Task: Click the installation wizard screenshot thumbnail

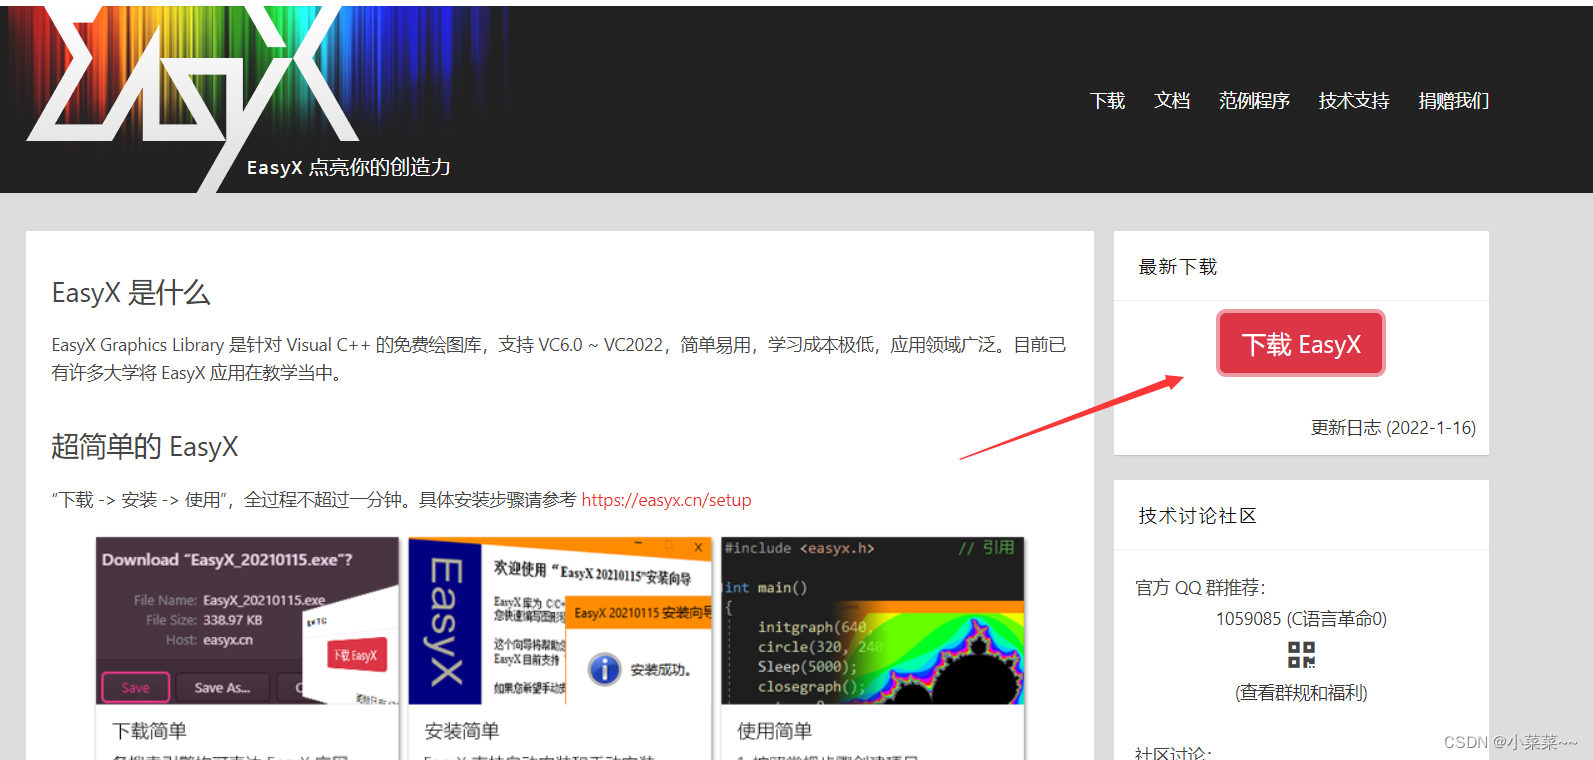Action: coord(560,621)
